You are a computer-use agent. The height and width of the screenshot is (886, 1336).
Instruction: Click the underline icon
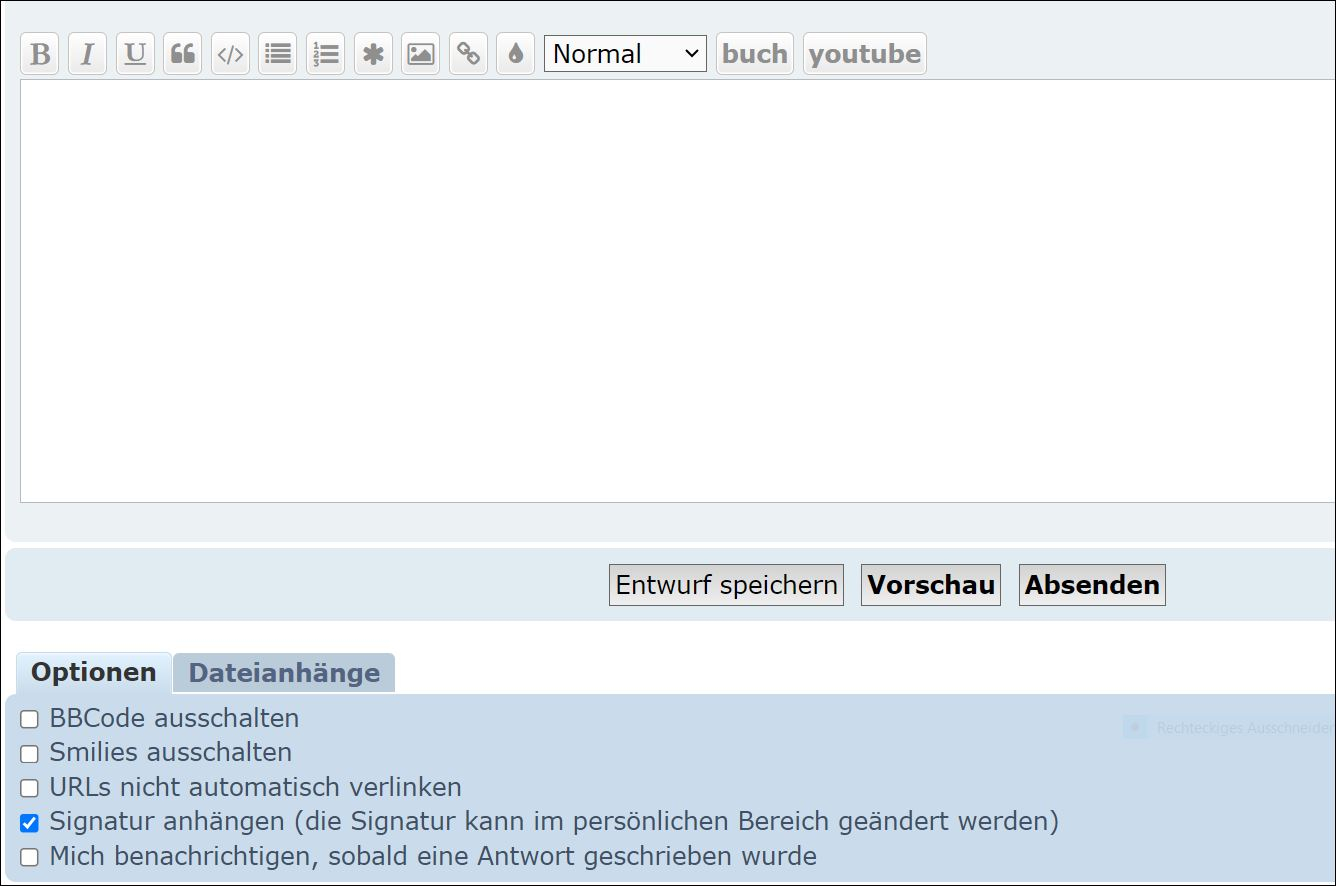135,54
